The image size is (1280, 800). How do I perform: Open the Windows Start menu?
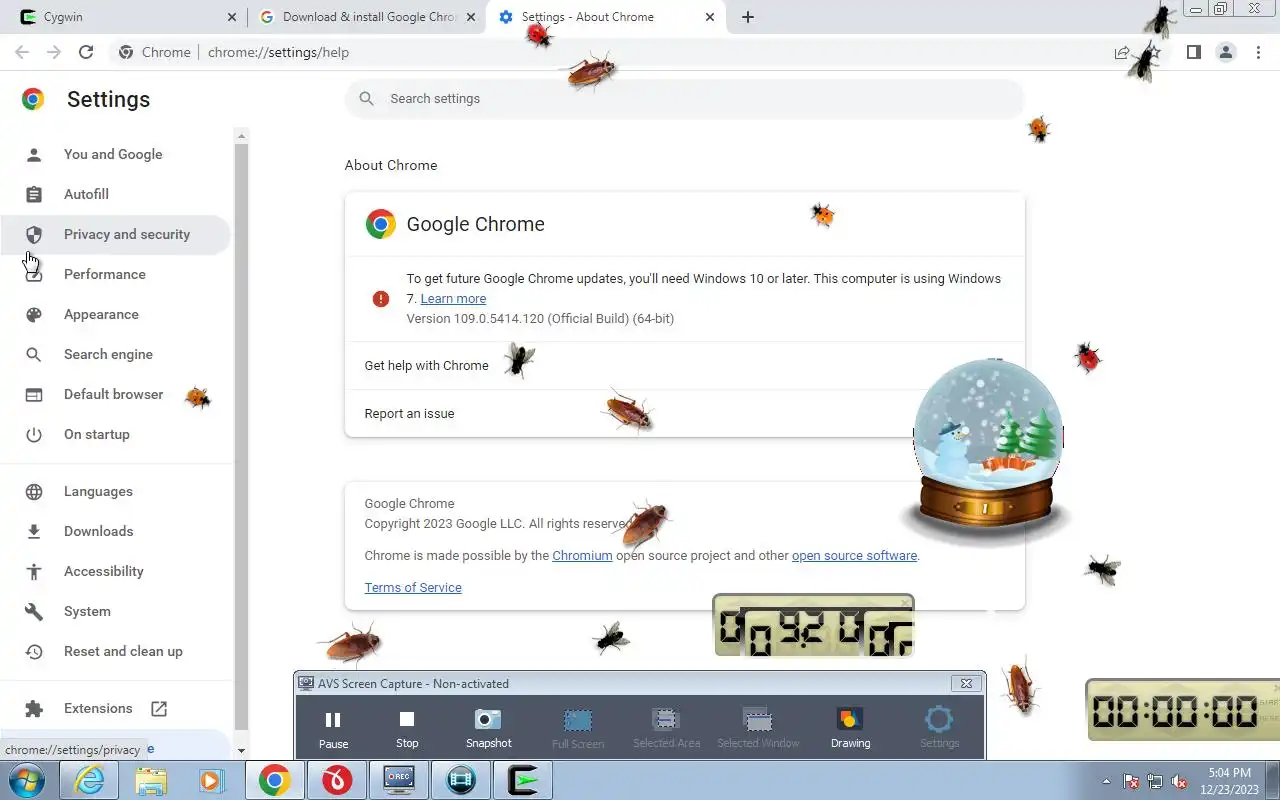coord(27,780)
